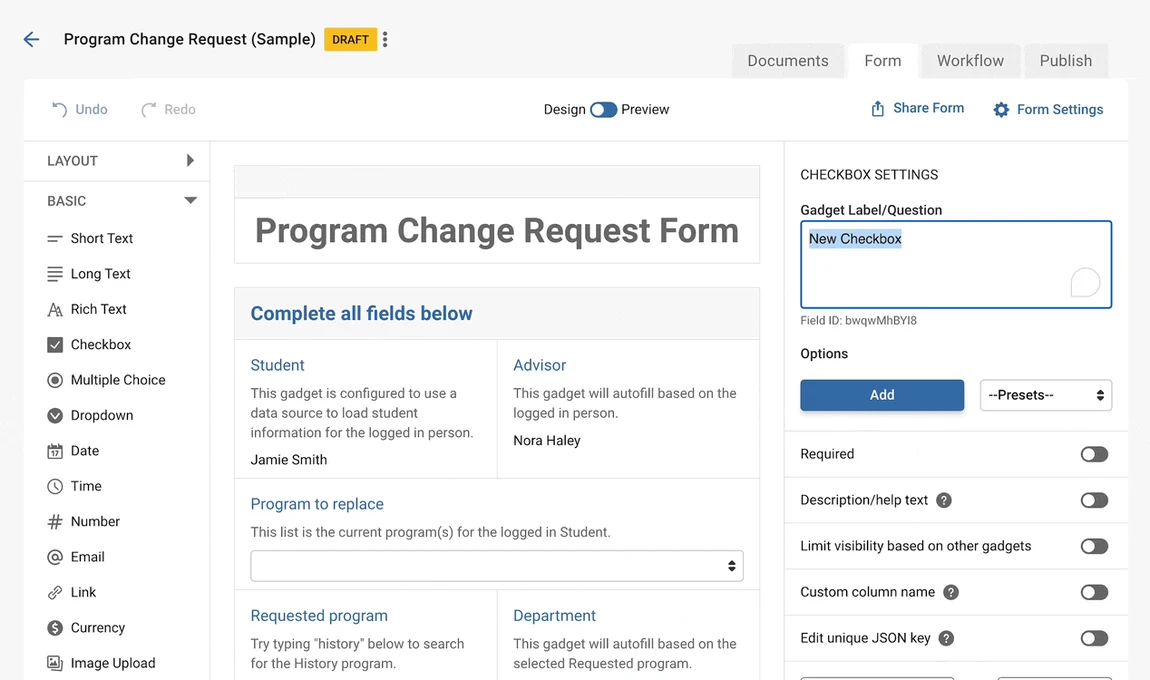Screen dimensions: 1150x680
Task: Click the Program Change Request Form title
Action: pyautogui.click(x=497, y=230)
